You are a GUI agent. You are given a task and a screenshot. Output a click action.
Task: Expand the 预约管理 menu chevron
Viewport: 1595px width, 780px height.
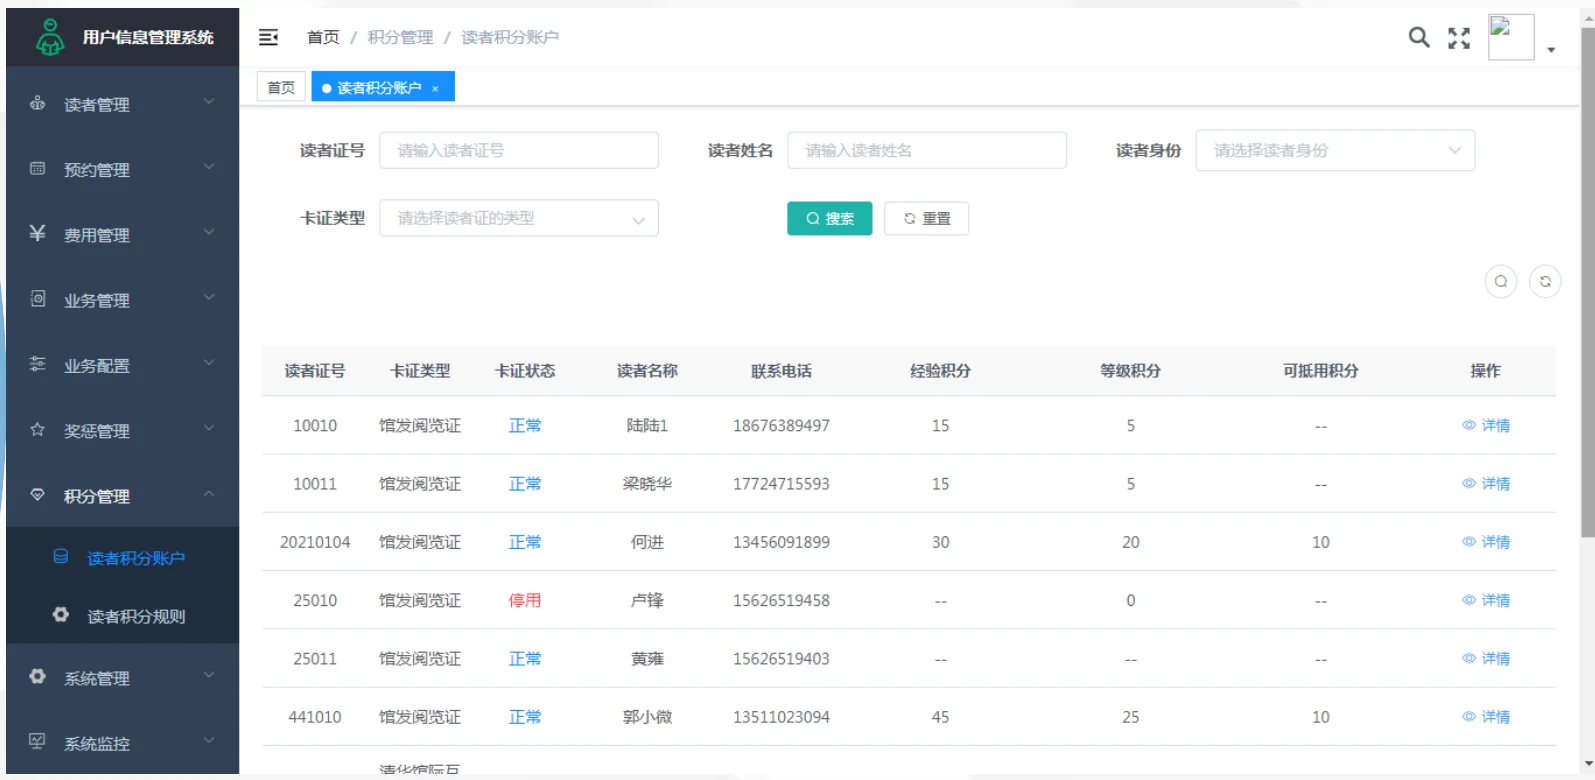209,166
